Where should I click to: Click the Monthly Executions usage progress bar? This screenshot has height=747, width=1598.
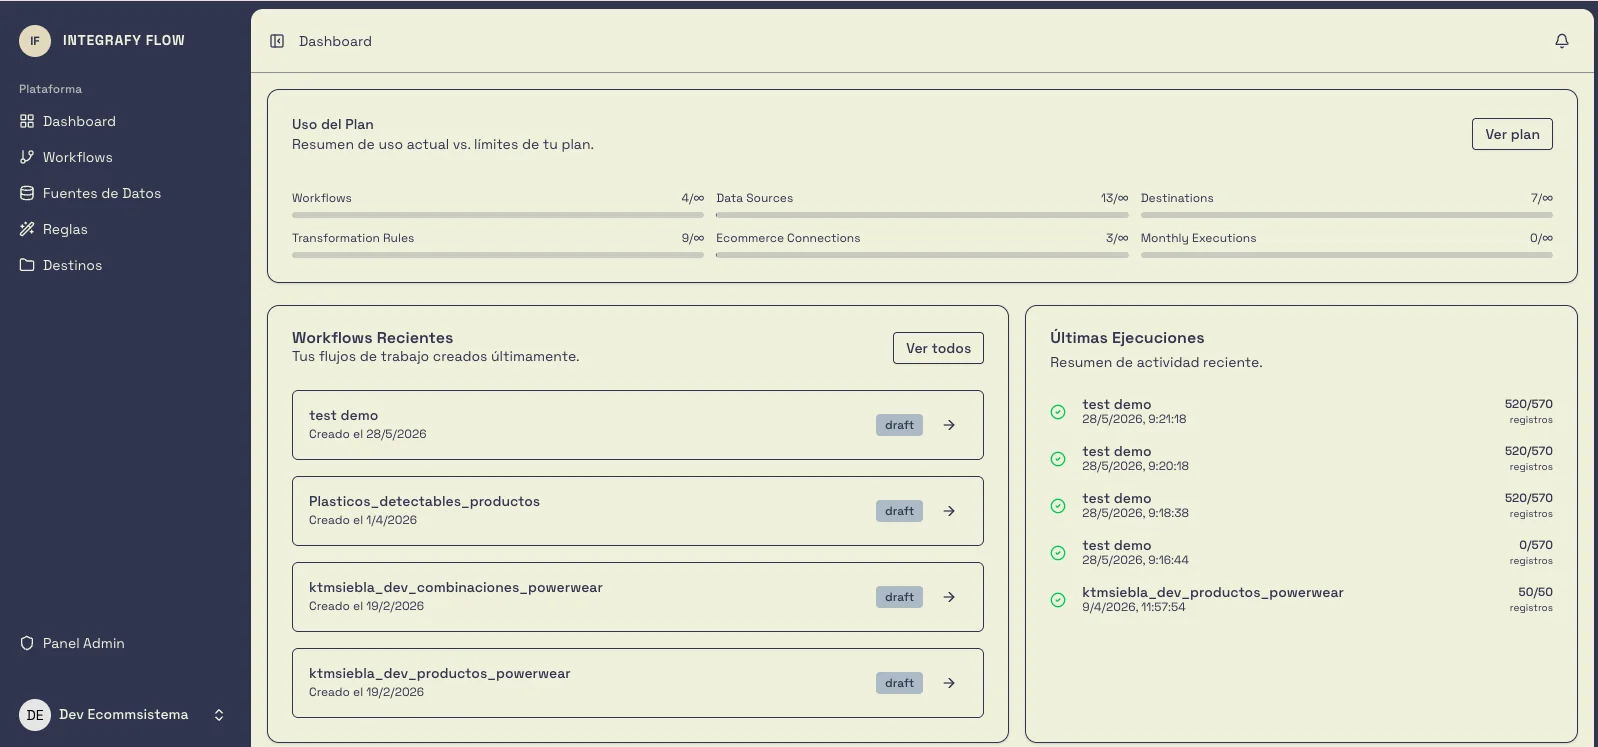1347,255
